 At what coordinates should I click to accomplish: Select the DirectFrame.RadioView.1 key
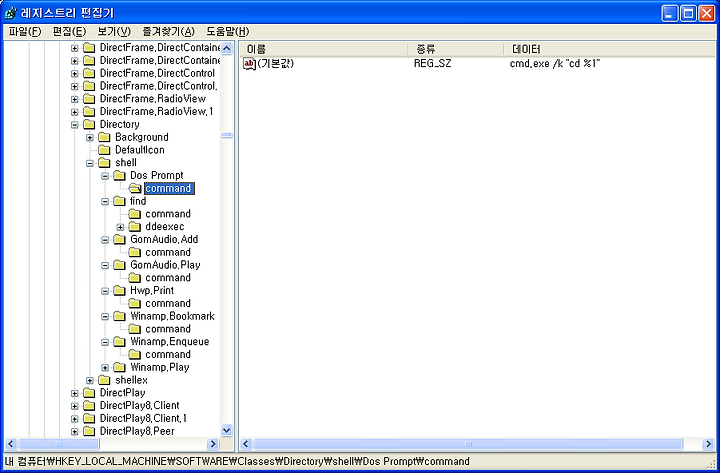156,112
